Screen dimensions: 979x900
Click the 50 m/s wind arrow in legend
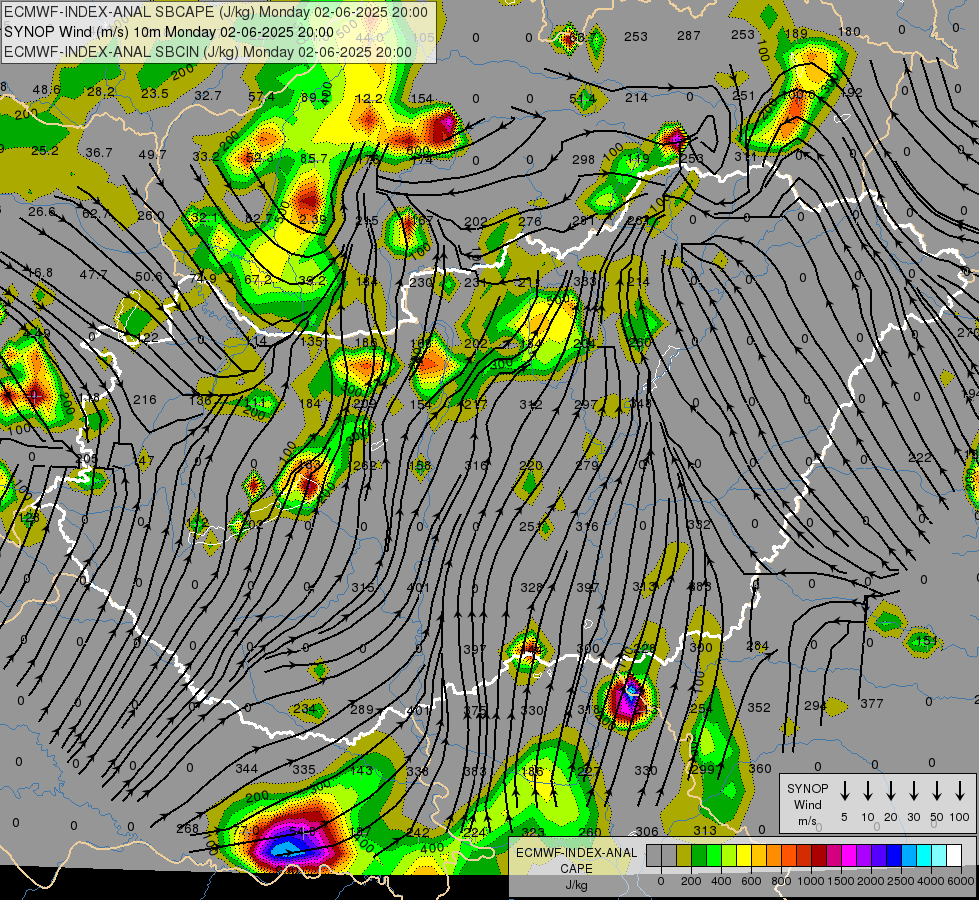click(x=937, y=790)
